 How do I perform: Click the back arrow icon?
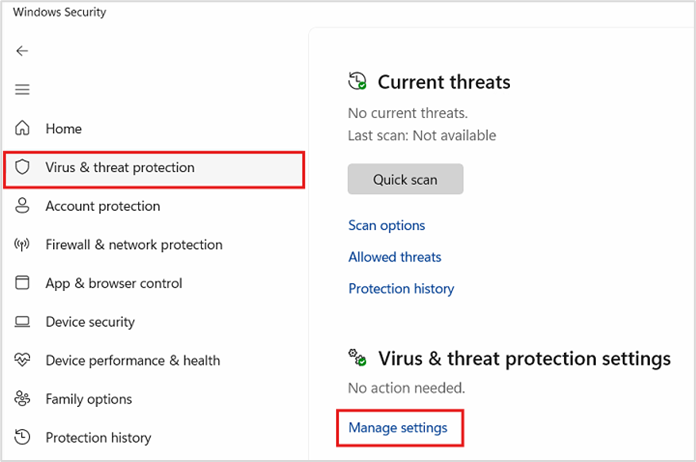point(22,51)
